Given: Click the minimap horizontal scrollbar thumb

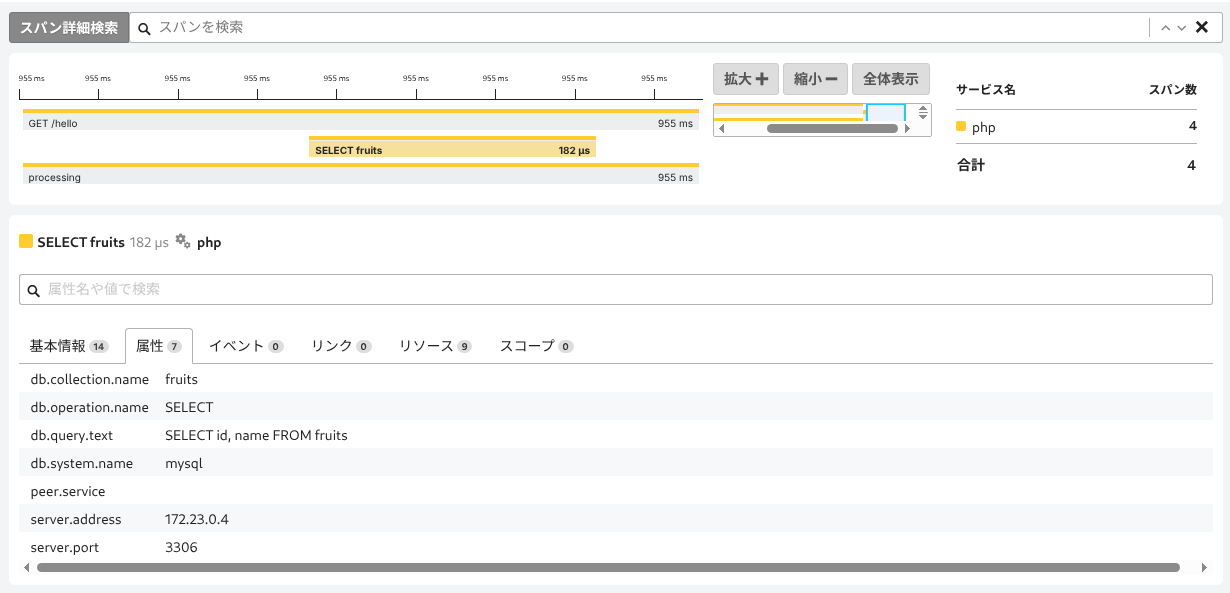Looking at the screenshot, I should (x=832, y=129).
